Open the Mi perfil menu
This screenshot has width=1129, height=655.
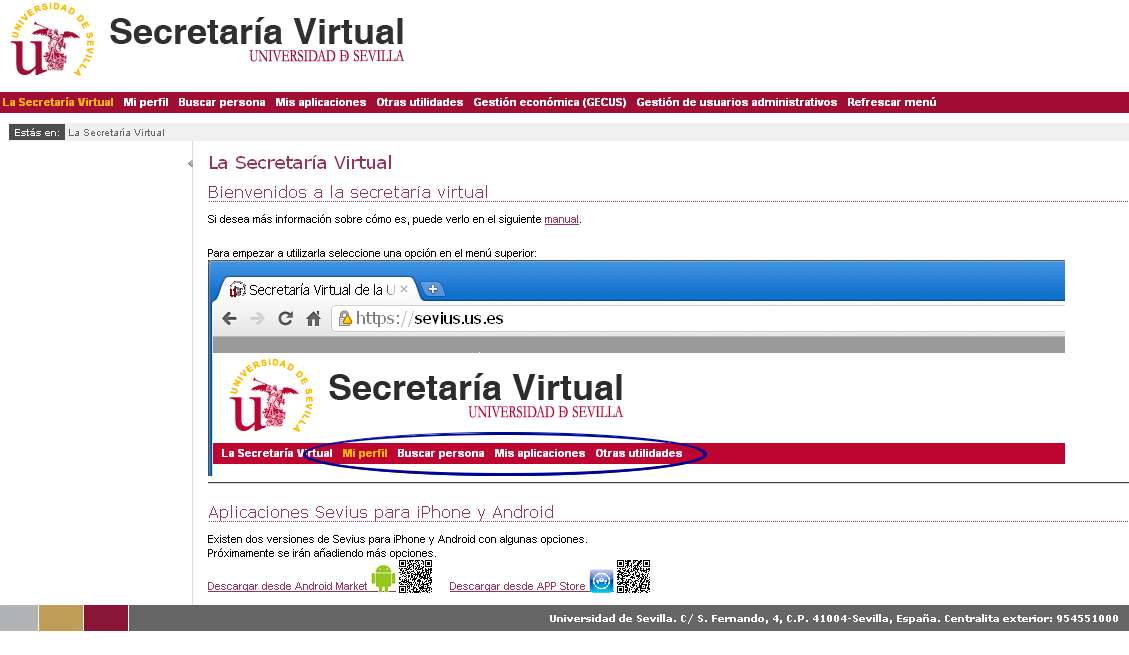coord(145,102)
